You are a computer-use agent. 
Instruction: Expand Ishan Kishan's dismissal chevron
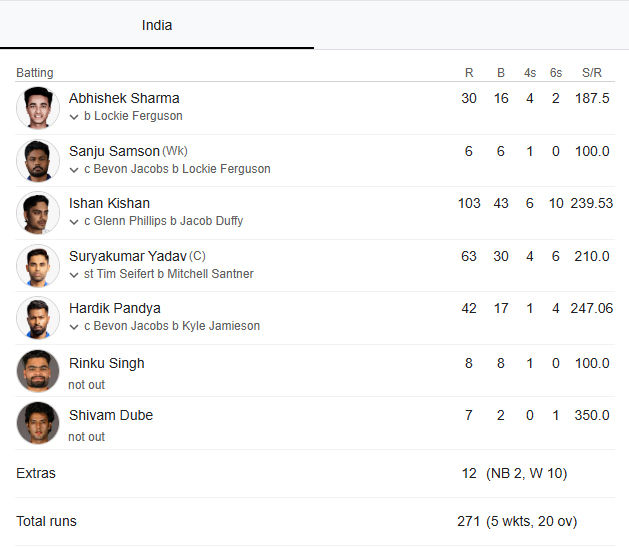[74, 221]
